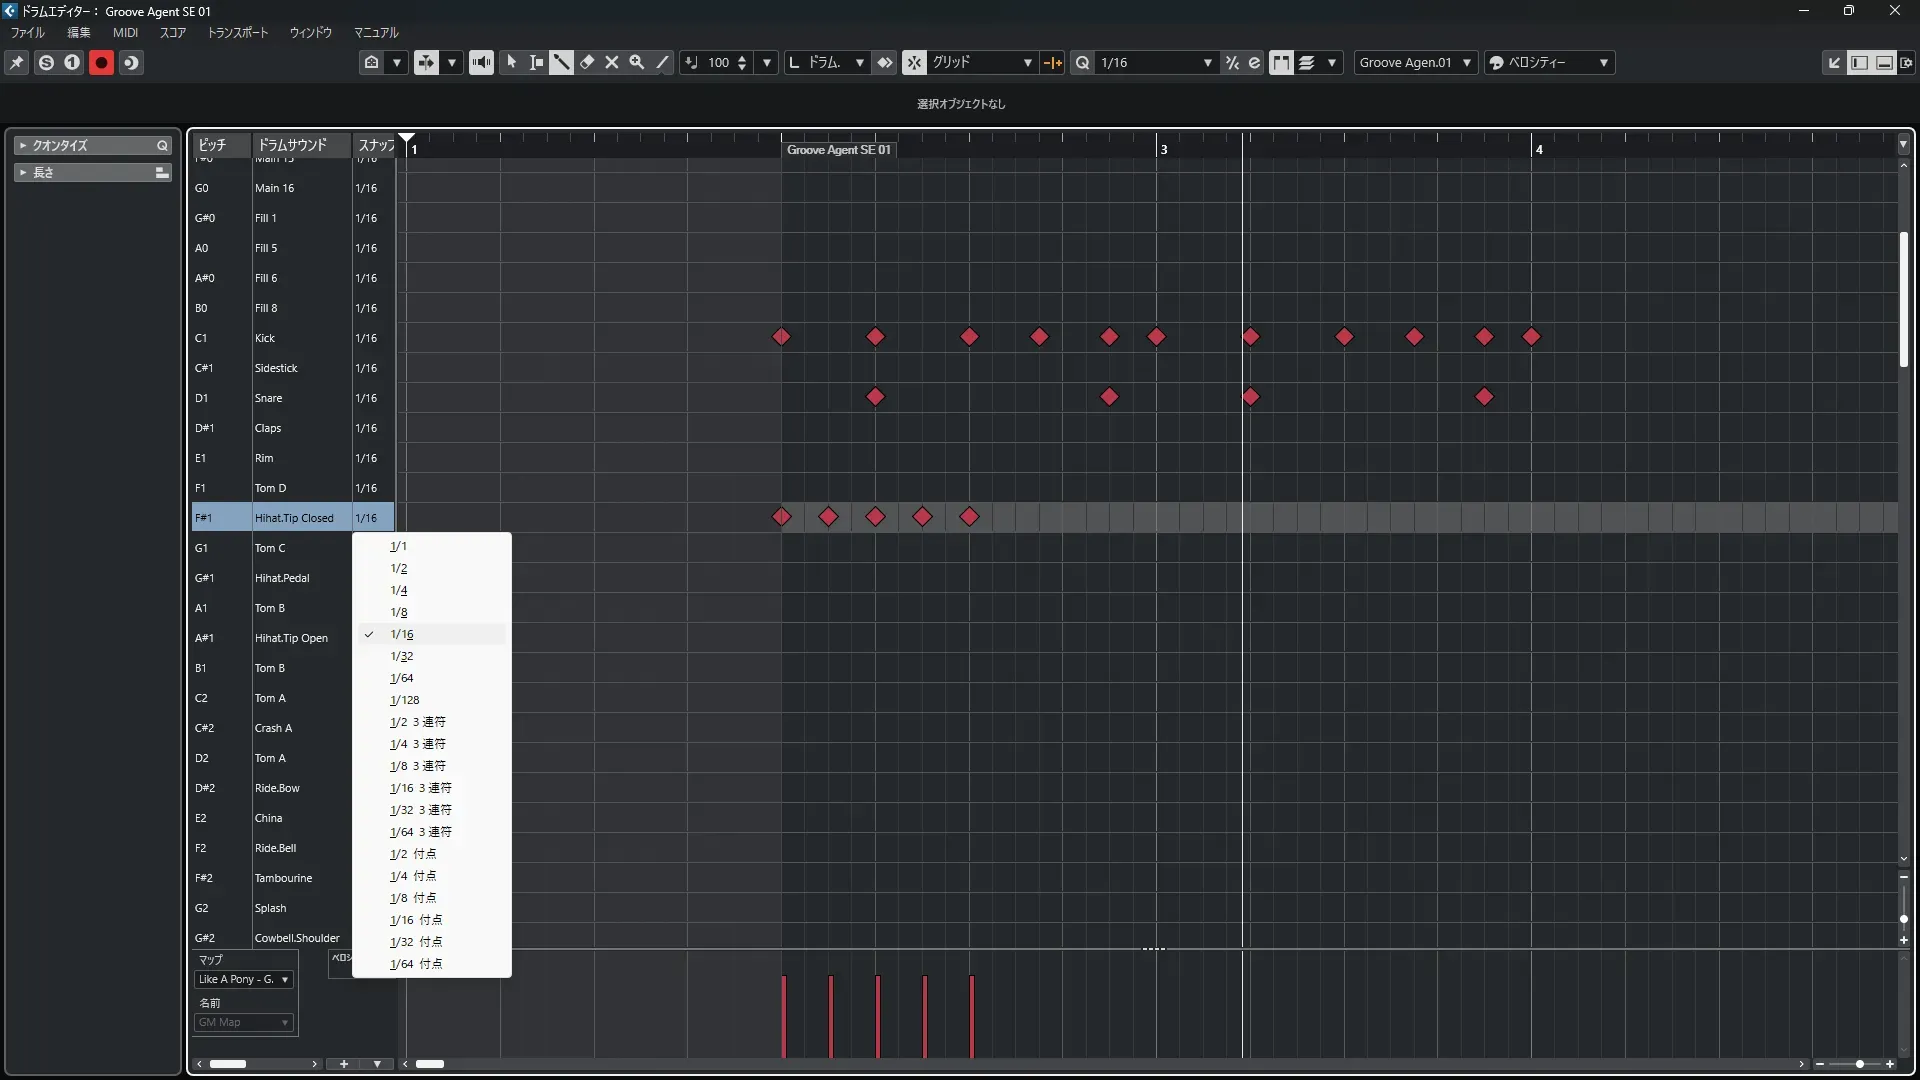Click the Snare note diamond at bar 3
The height and width of the screenshot is (1080, 1920).
pos(1250,397)
